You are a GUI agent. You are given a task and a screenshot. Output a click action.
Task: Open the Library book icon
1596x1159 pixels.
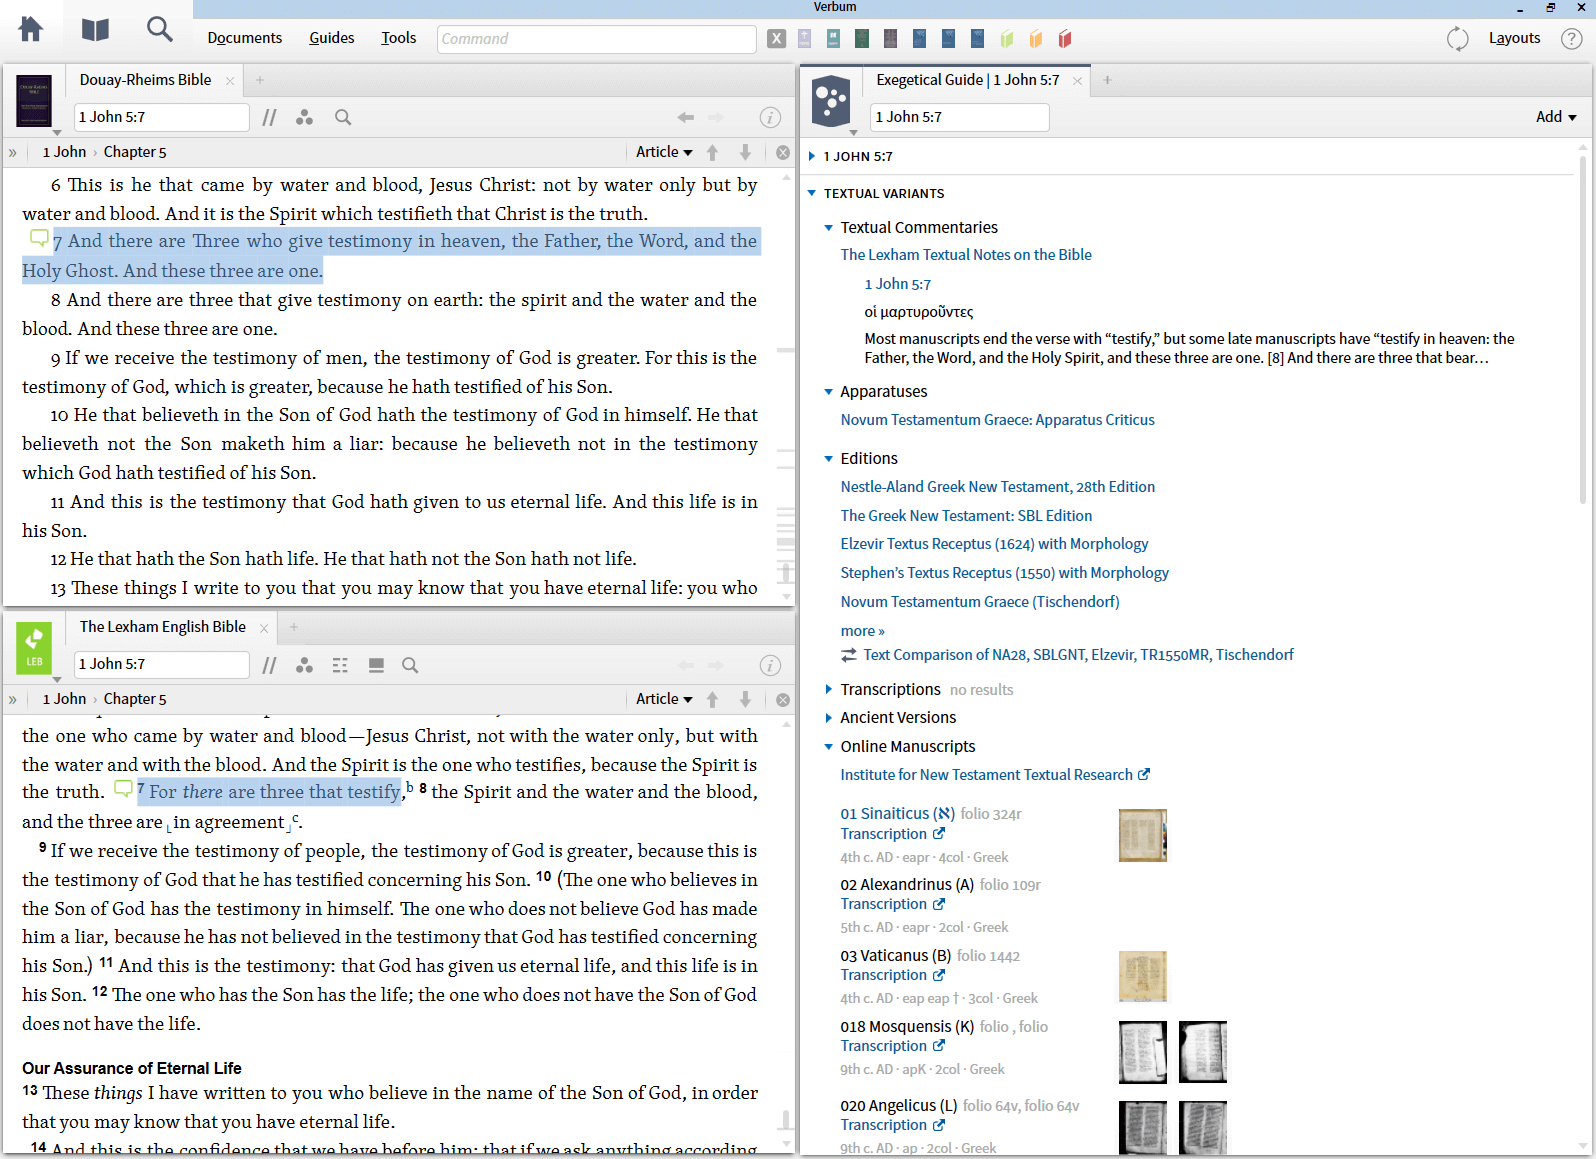(x=95, y=30)
